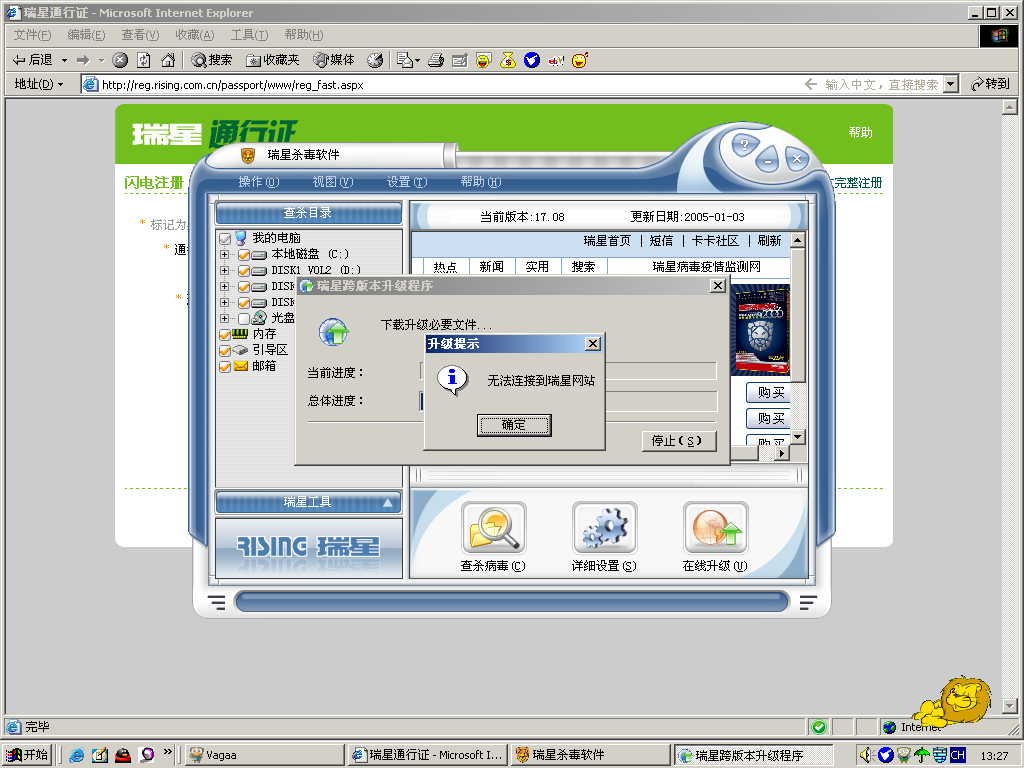Open the 卡卡社区 link
This screenshot has width=1024, height=768.
pyautogui.click(x=715, y=241)
